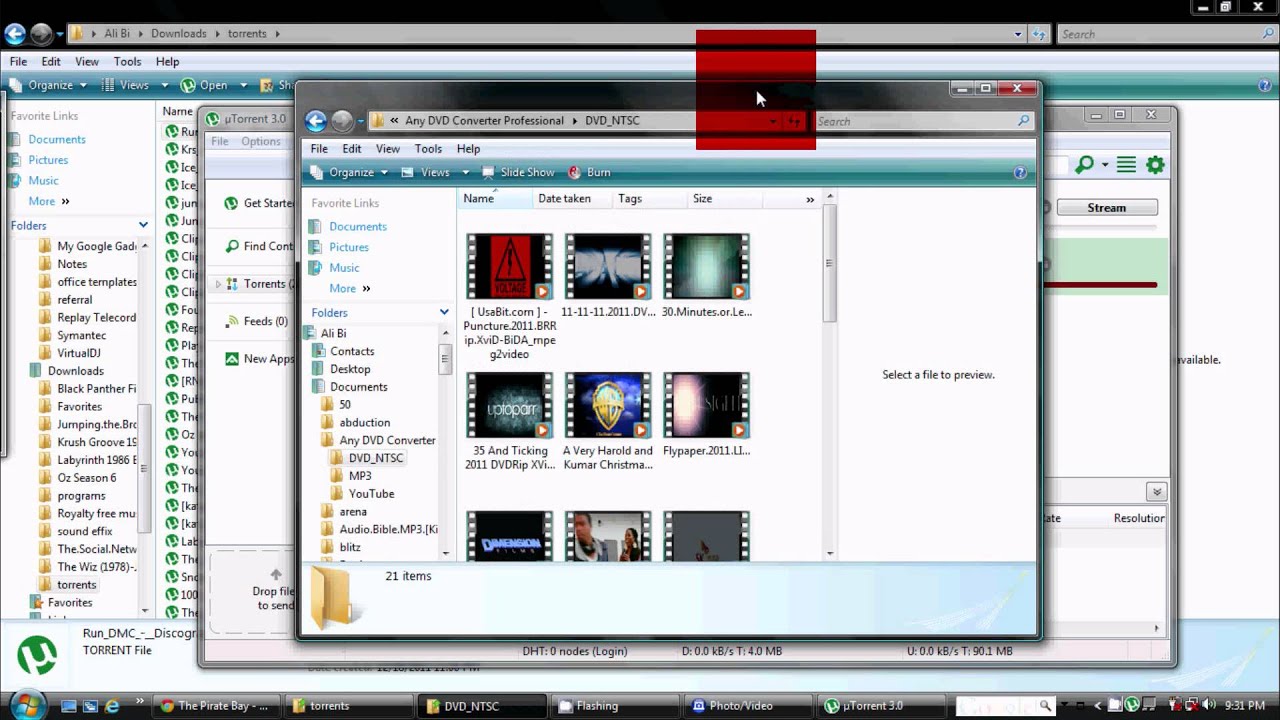
Task: Open Documents favorite link in DVD_NTSC window
Action: [358, 227]
